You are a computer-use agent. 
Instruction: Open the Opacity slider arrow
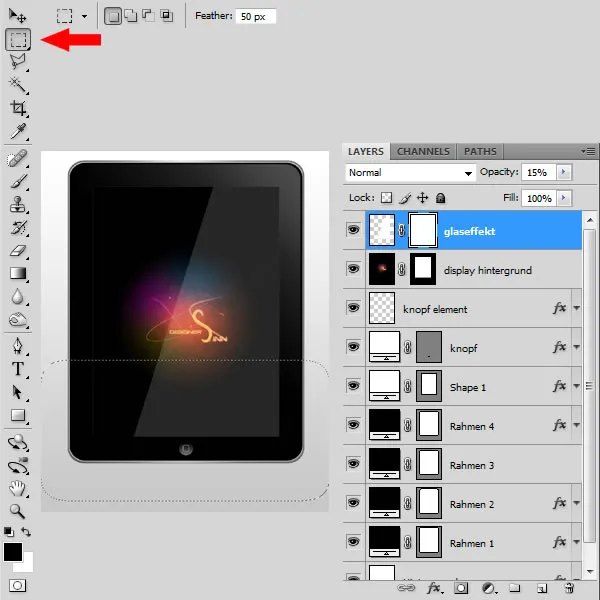point(563,172)
